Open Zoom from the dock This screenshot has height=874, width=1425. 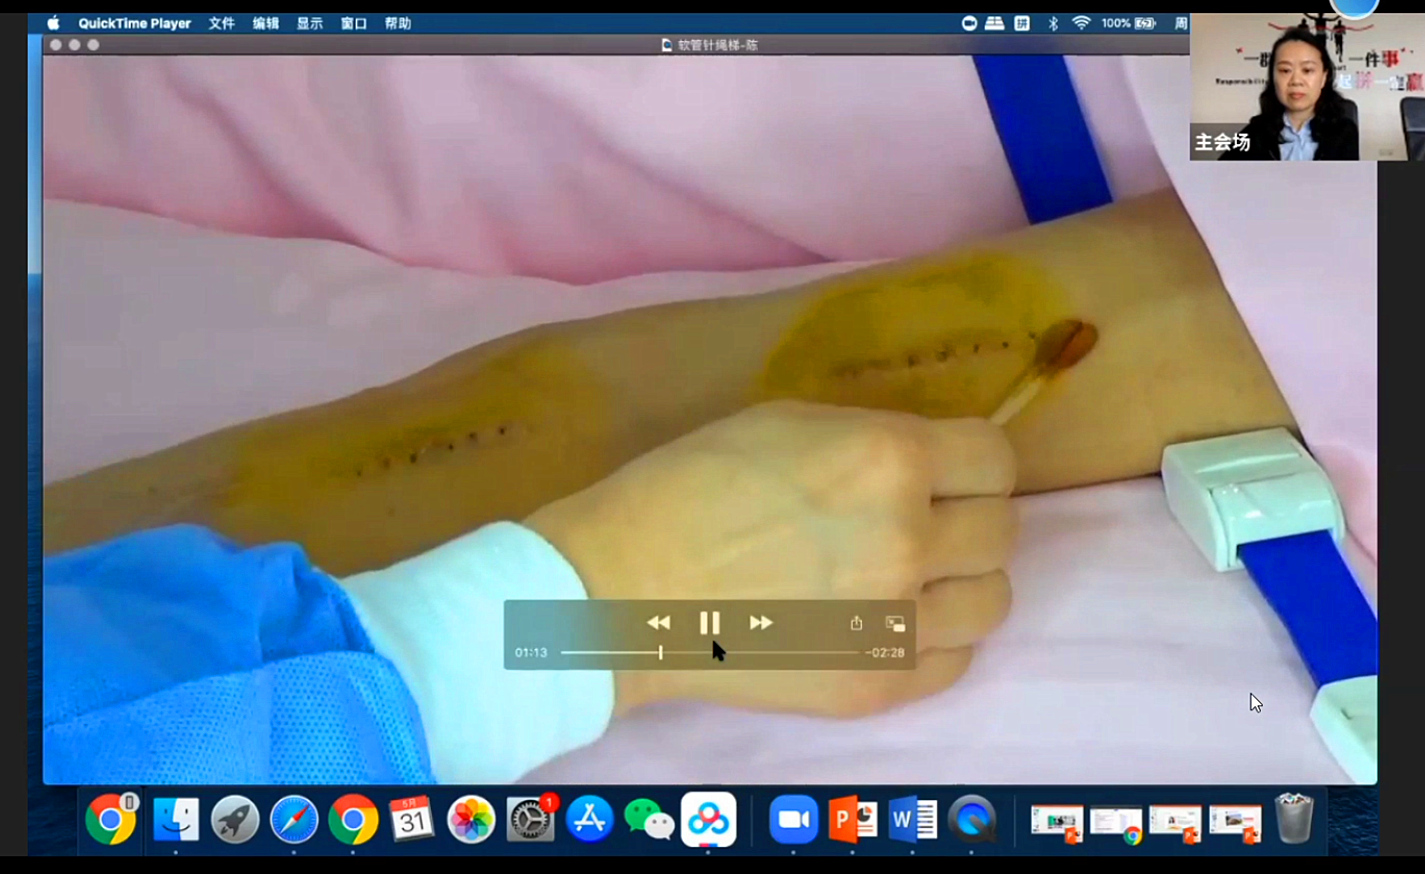click(x=793, y=820)
